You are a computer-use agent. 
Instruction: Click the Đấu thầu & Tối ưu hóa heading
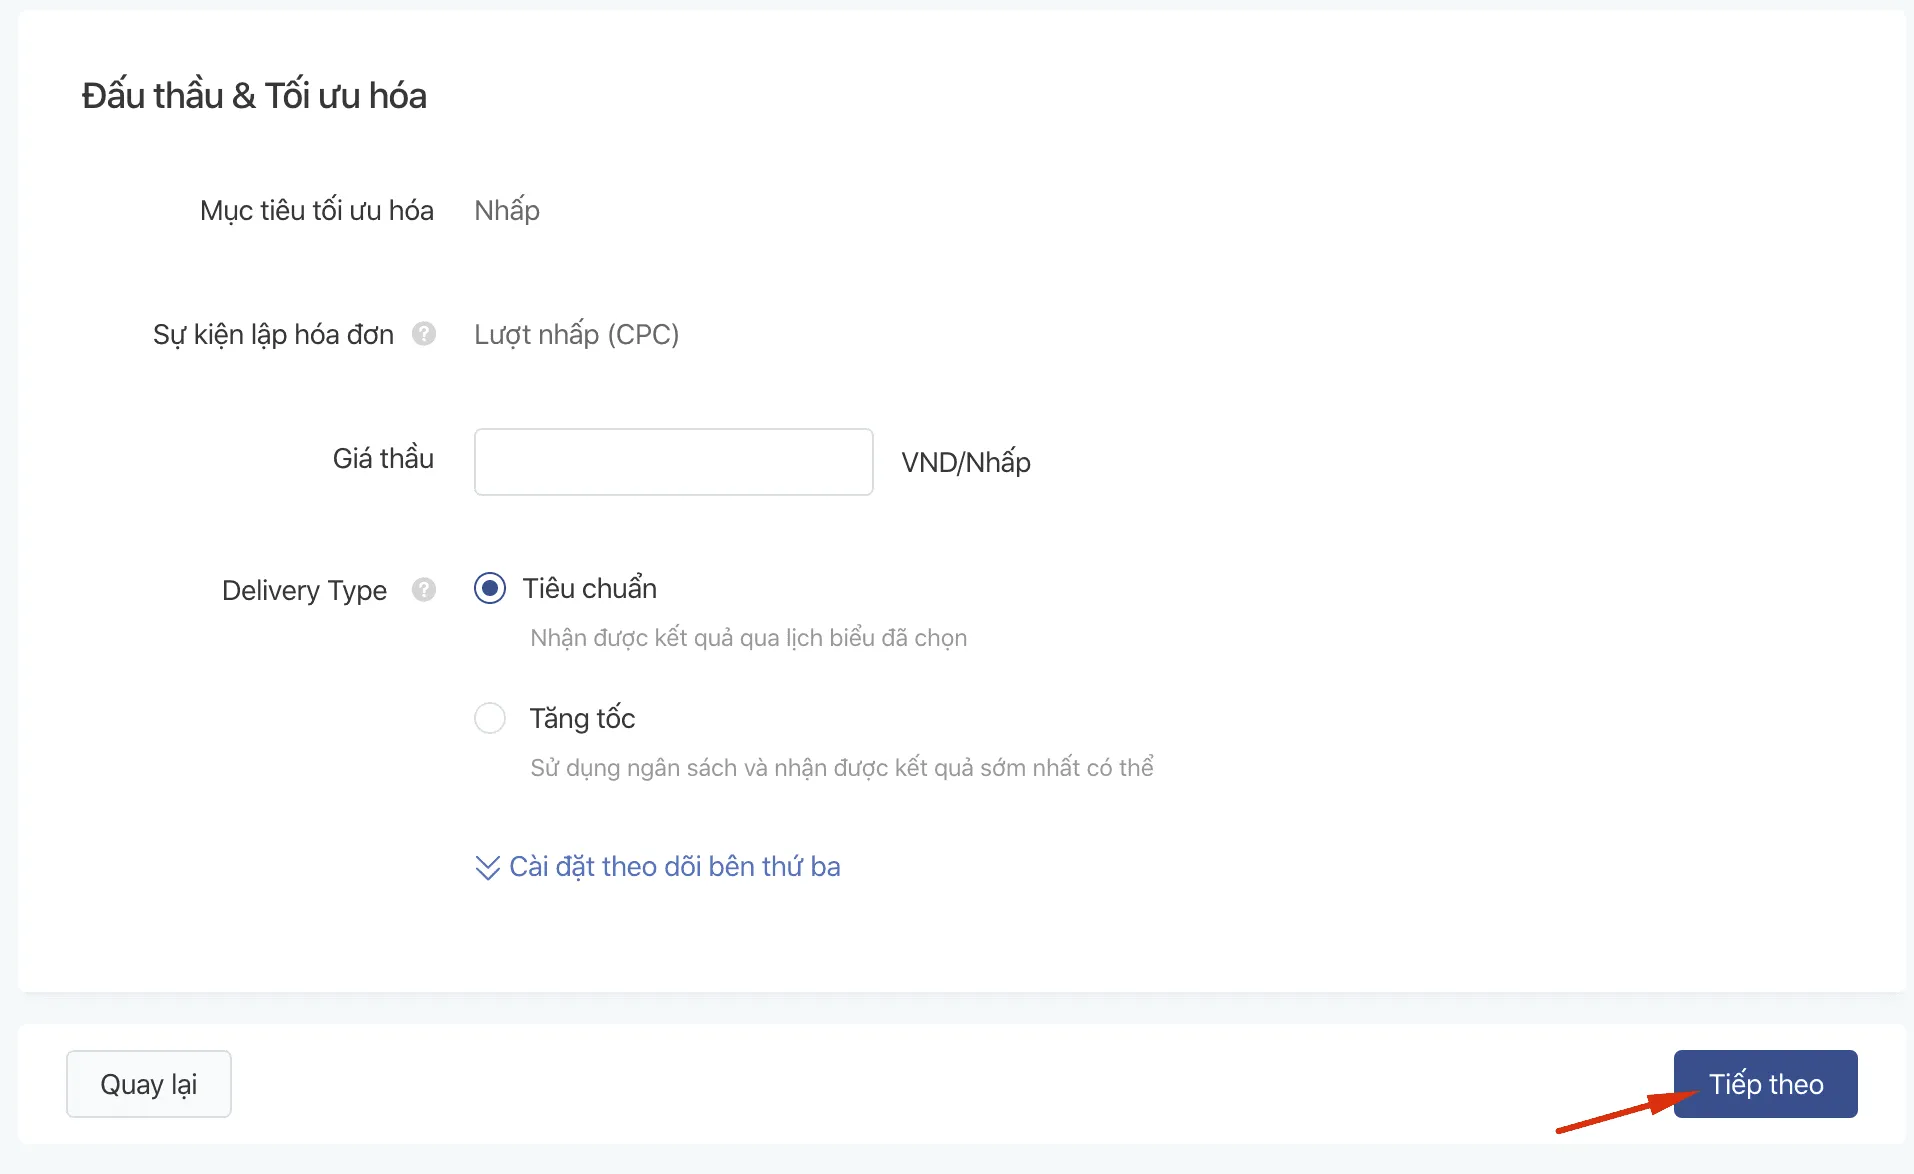(x=254, y=96)
